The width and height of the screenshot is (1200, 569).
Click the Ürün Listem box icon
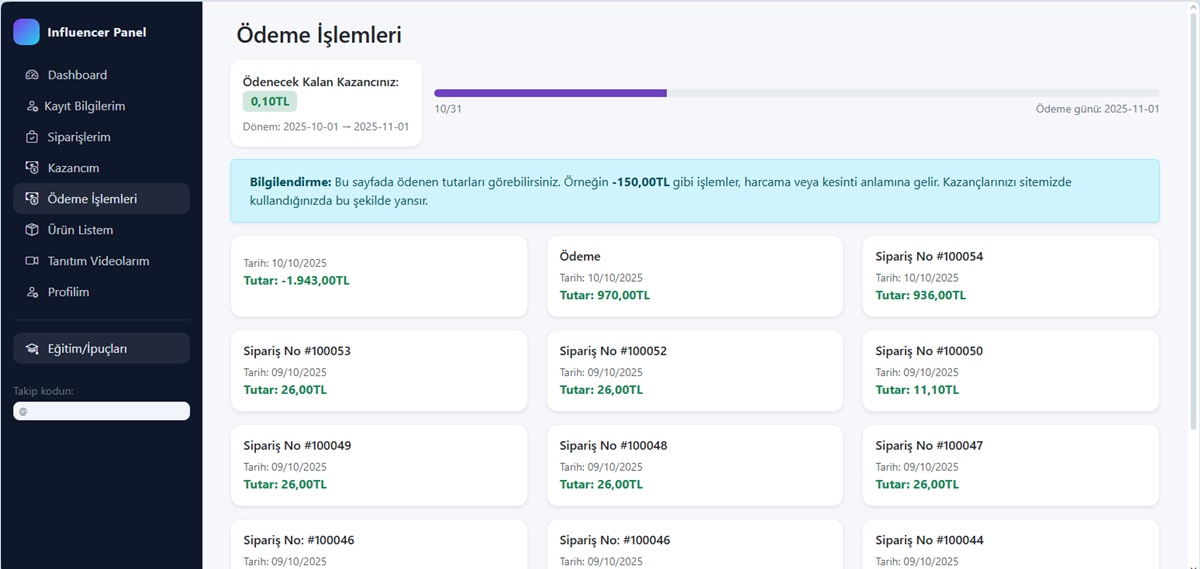point(32,230)
